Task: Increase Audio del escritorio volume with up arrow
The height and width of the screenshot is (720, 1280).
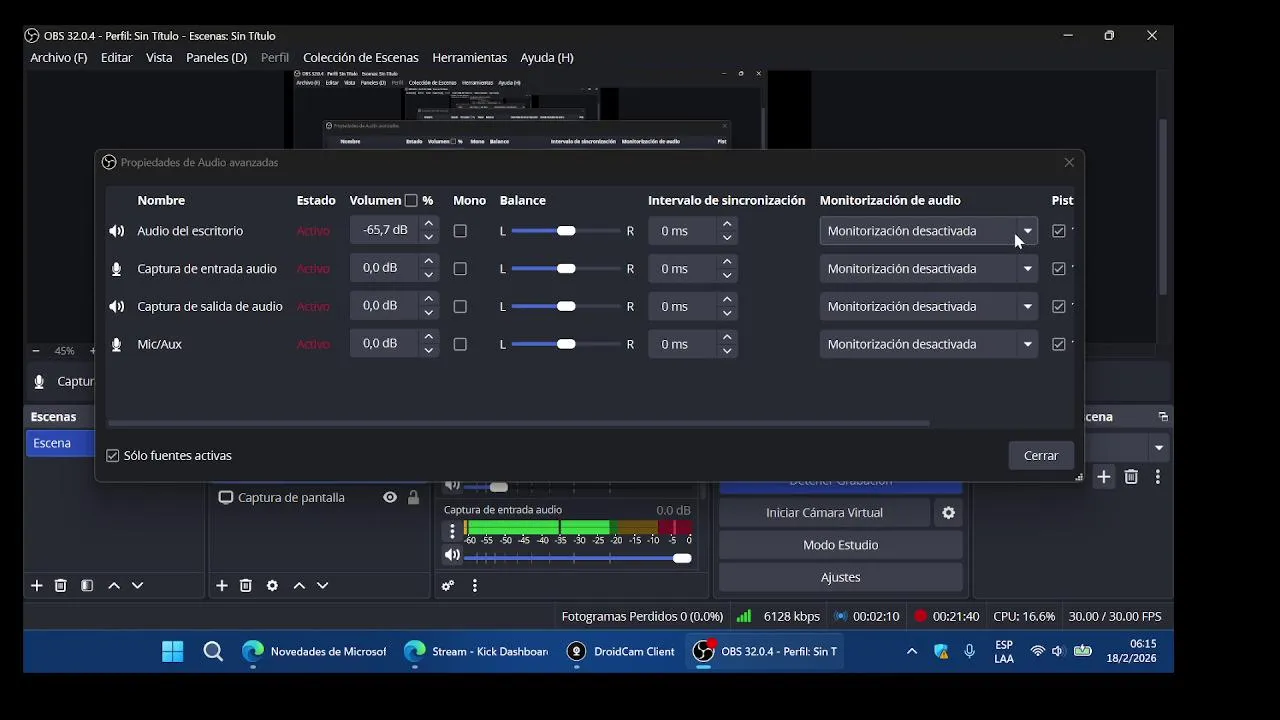Action: (x=429, y=224)
